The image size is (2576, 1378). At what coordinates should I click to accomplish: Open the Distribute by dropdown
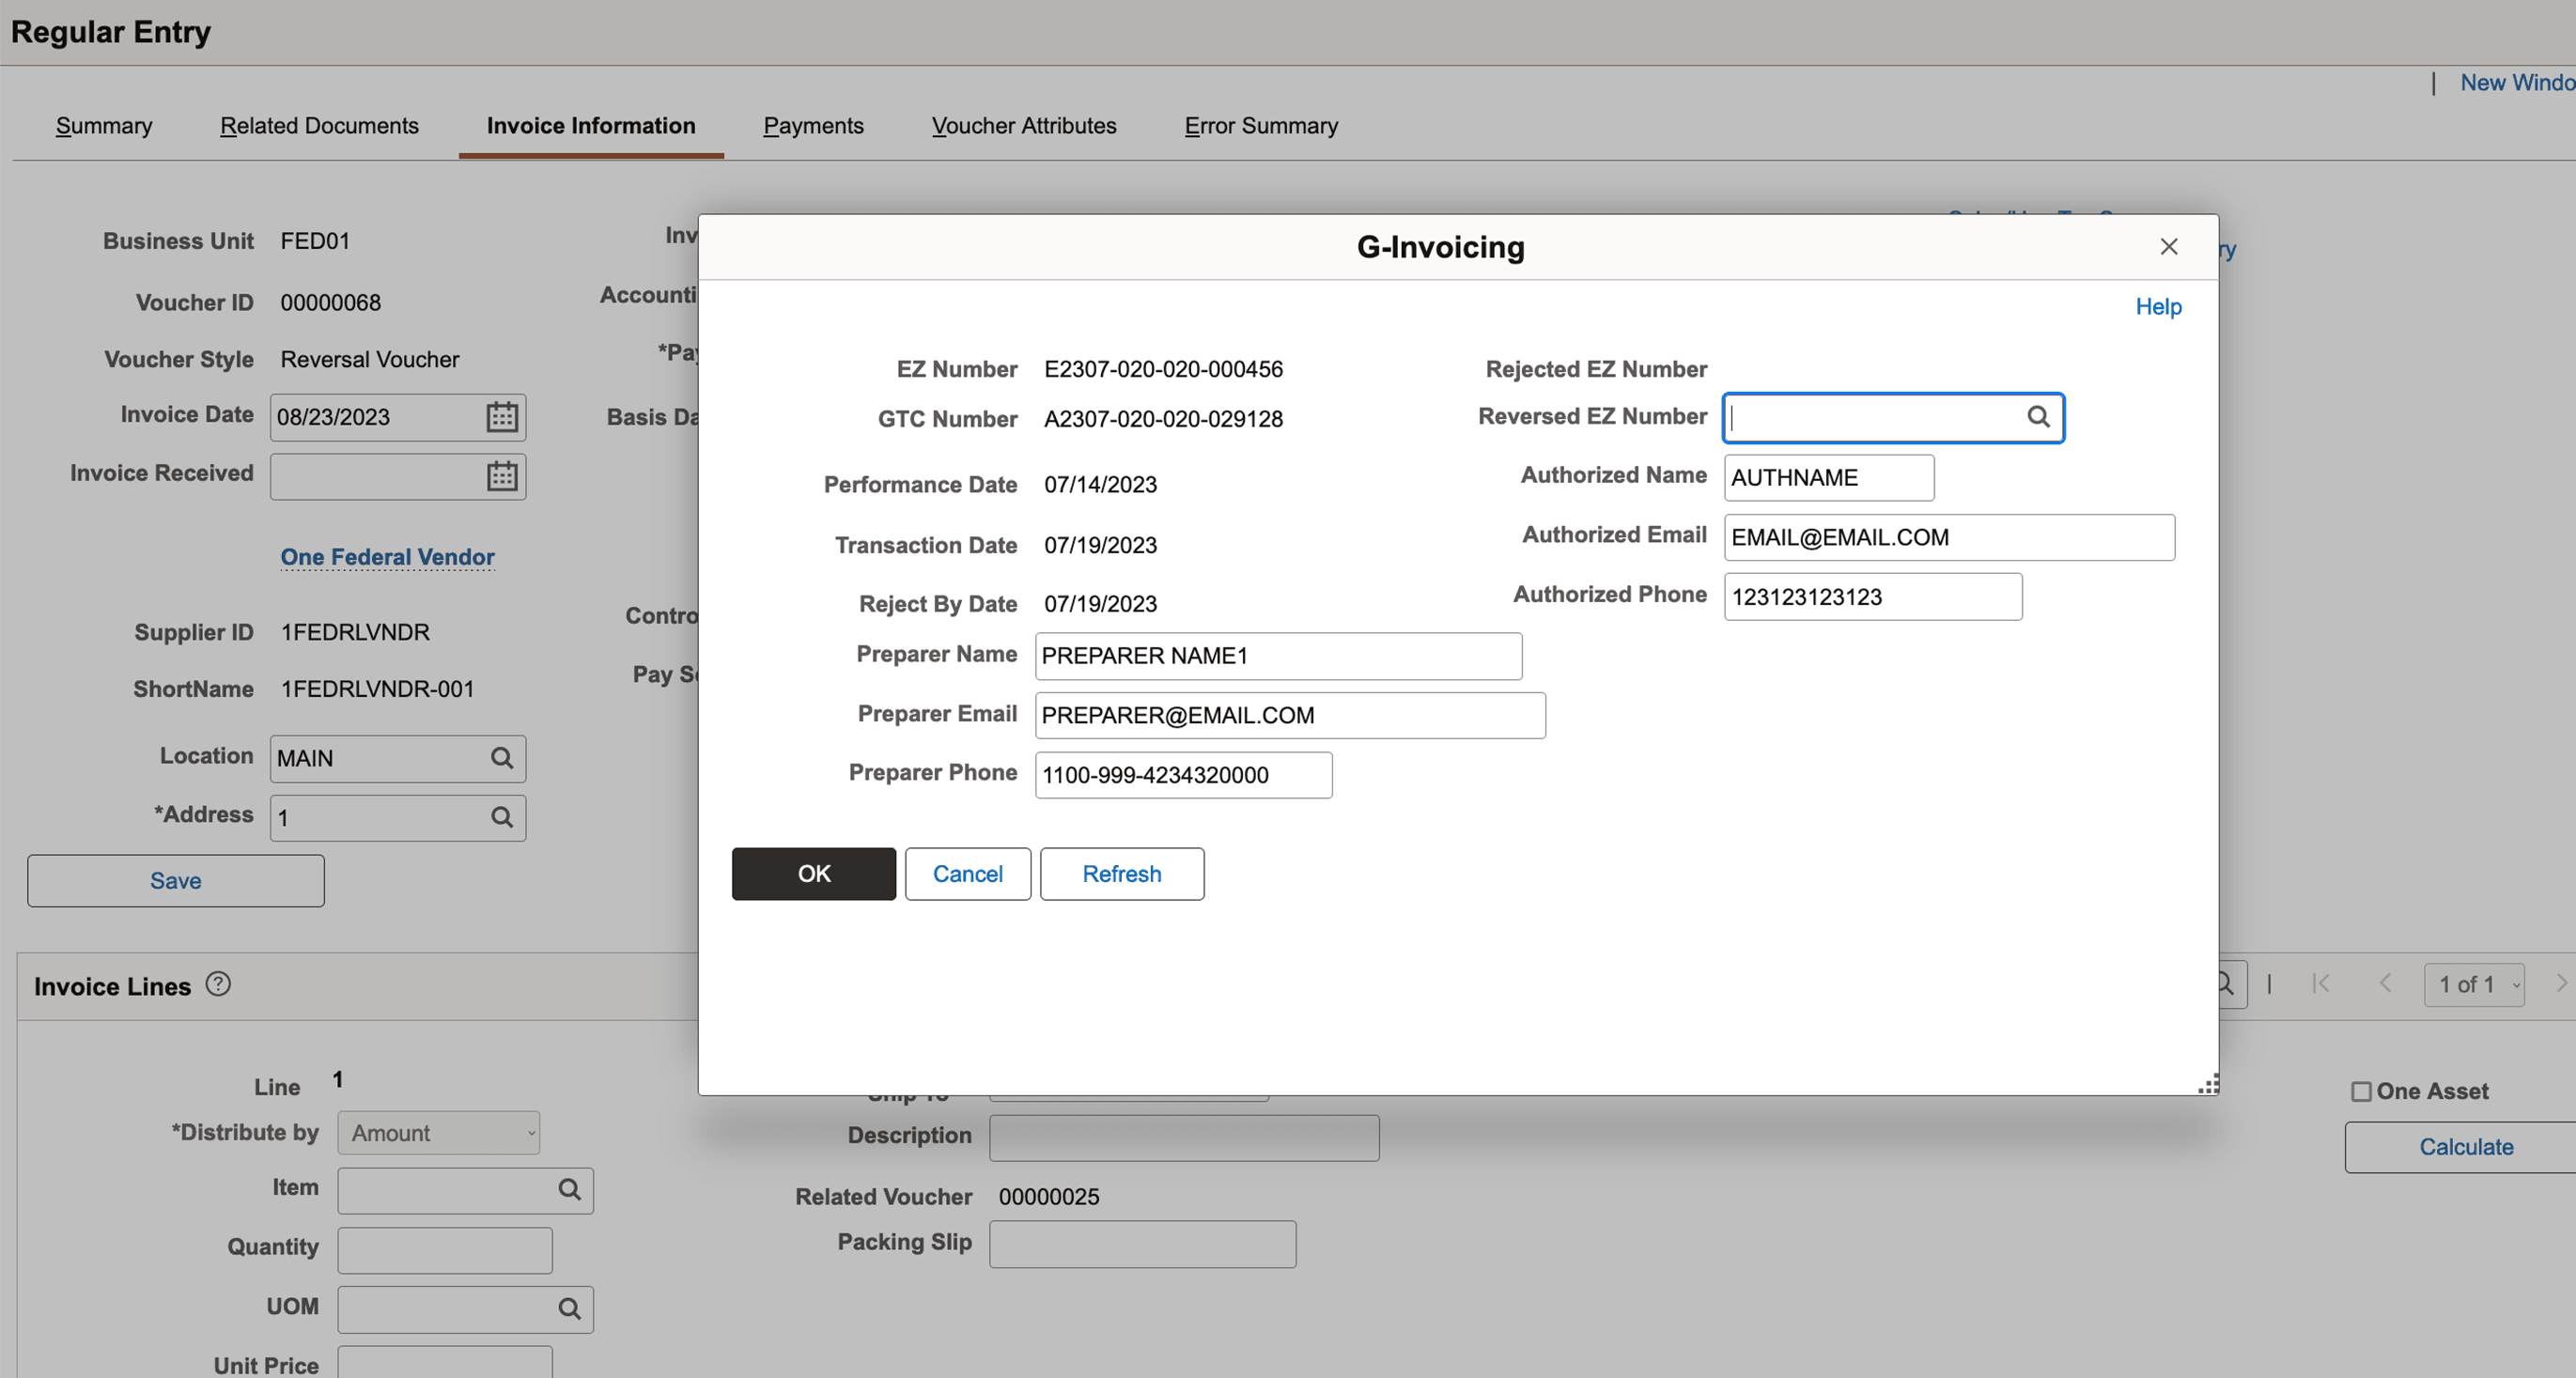[x=438, y=1132]
